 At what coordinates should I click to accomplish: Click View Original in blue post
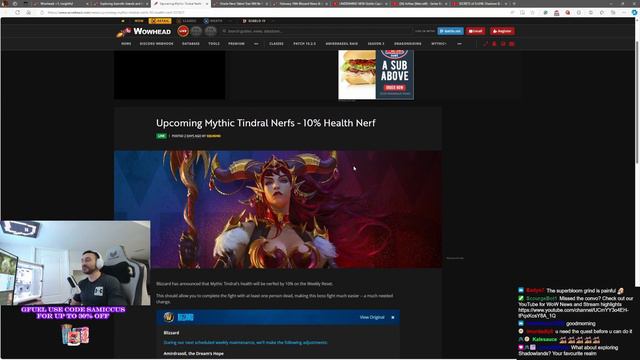pyautogui.click(x=372, y=317)
